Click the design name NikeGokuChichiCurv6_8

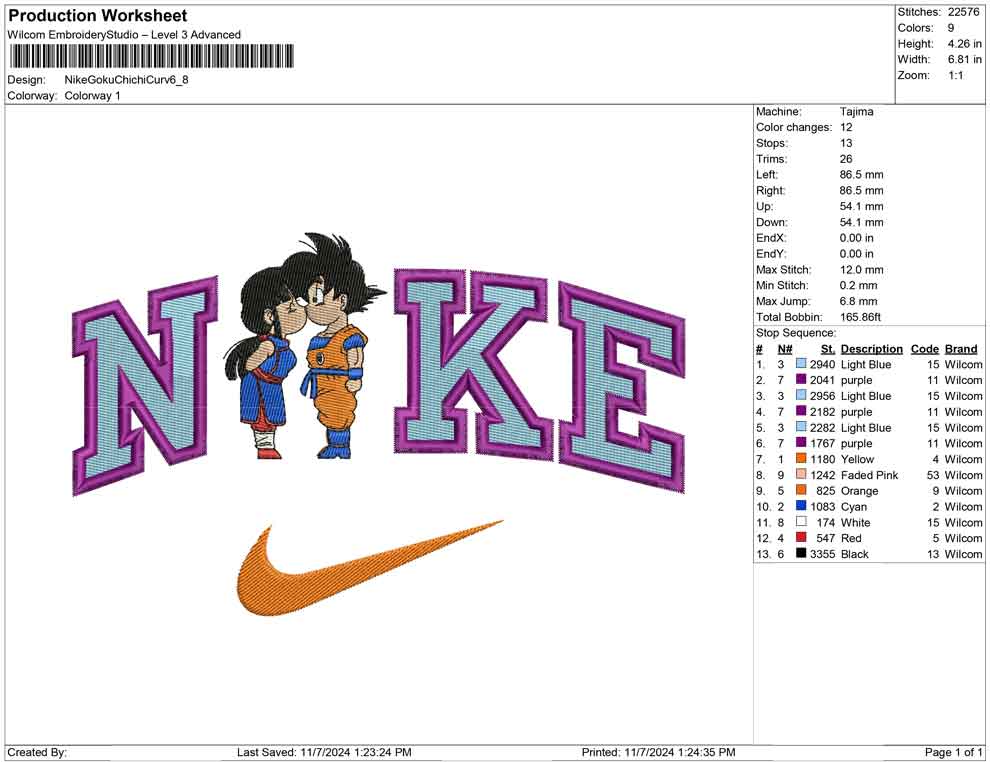coord(126,80)
